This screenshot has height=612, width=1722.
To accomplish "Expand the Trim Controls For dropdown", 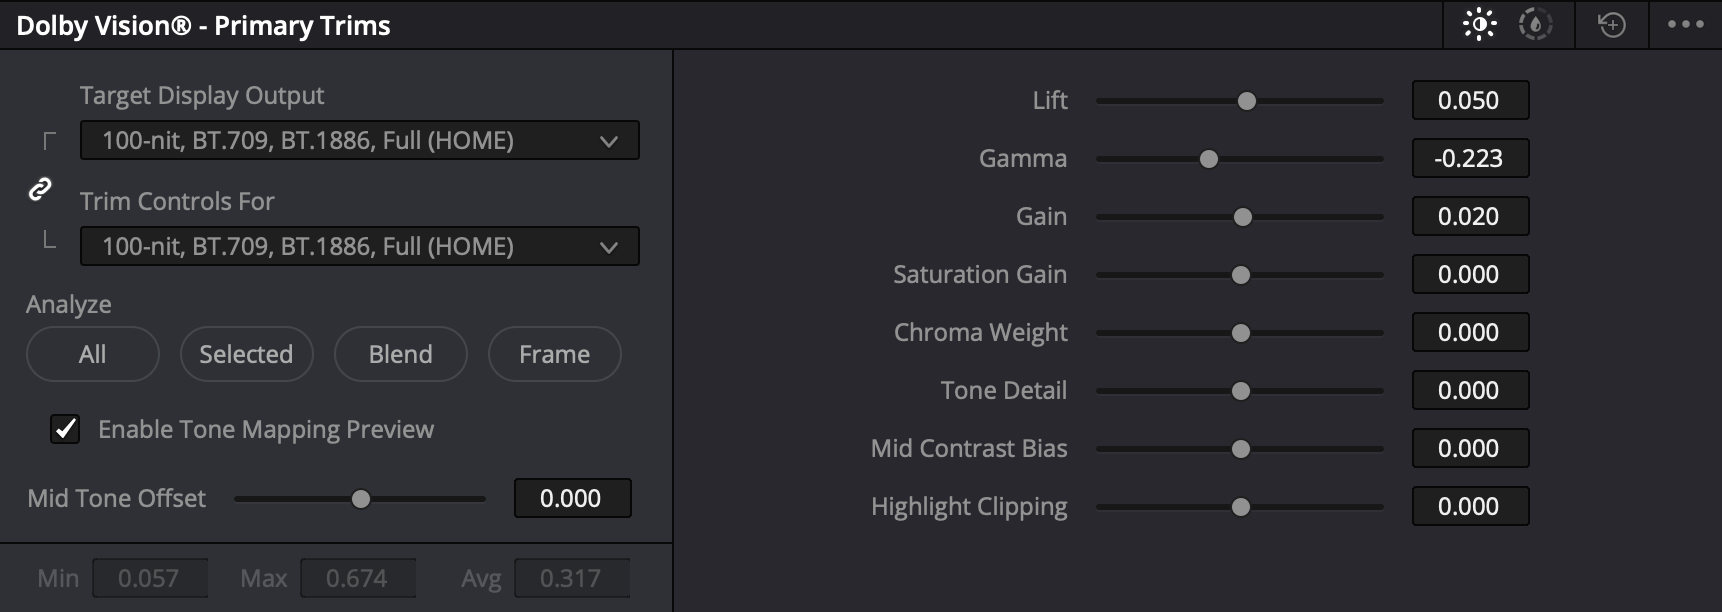I will [x=359, y=247].
